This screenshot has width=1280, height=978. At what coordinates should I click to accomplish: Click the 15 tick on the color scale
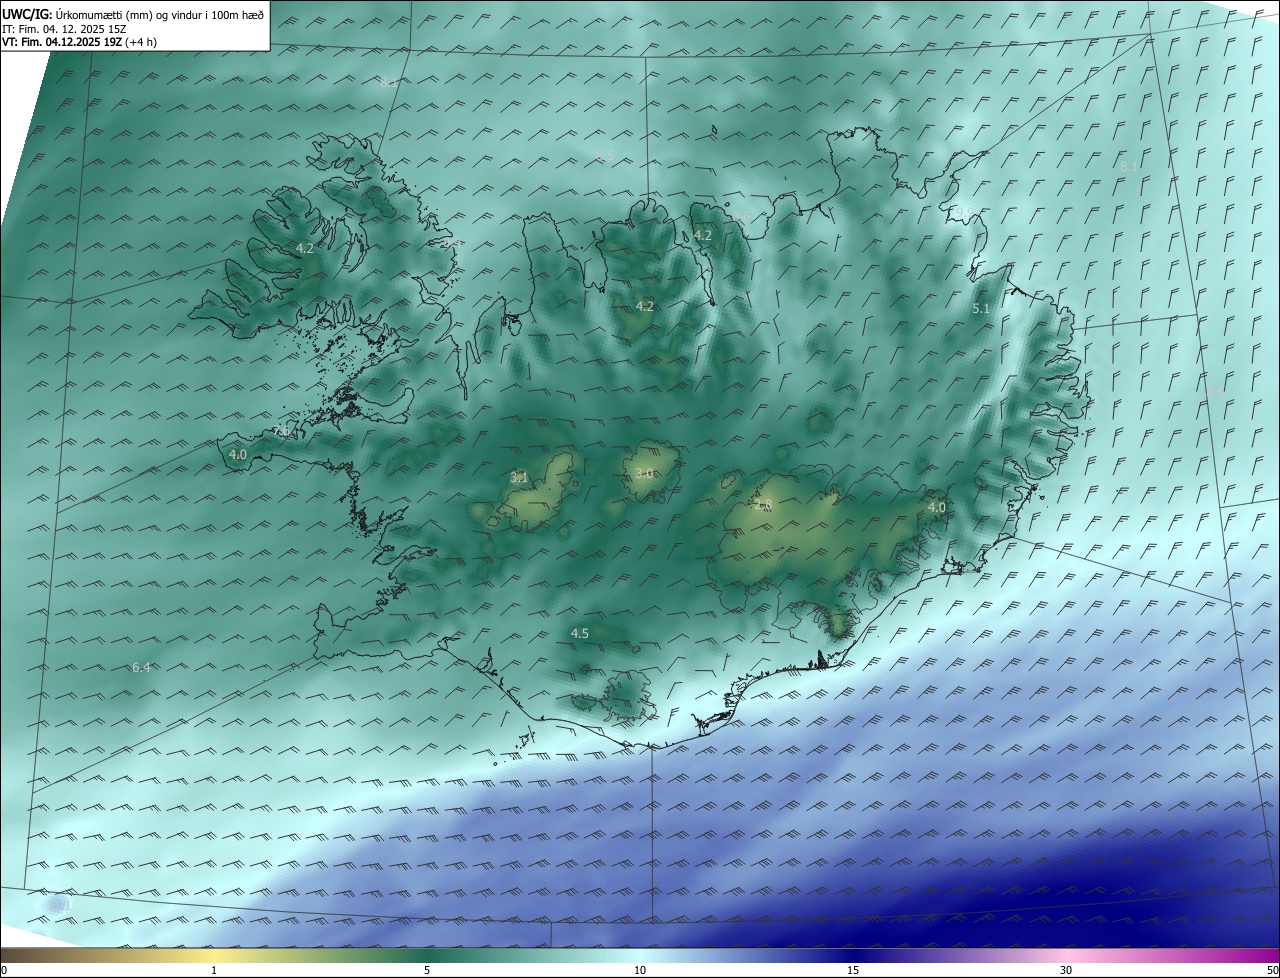[x=853, y=970]
